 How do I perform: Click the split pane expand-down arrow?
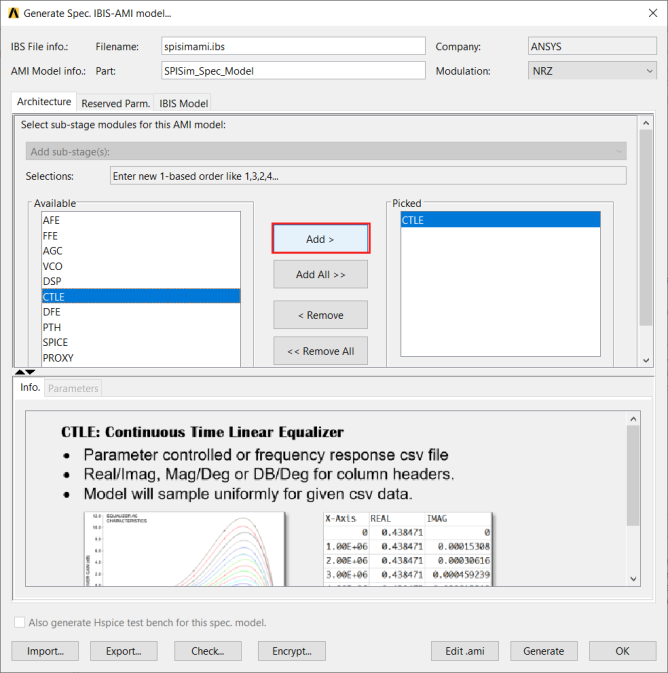[x=30, y=372]
